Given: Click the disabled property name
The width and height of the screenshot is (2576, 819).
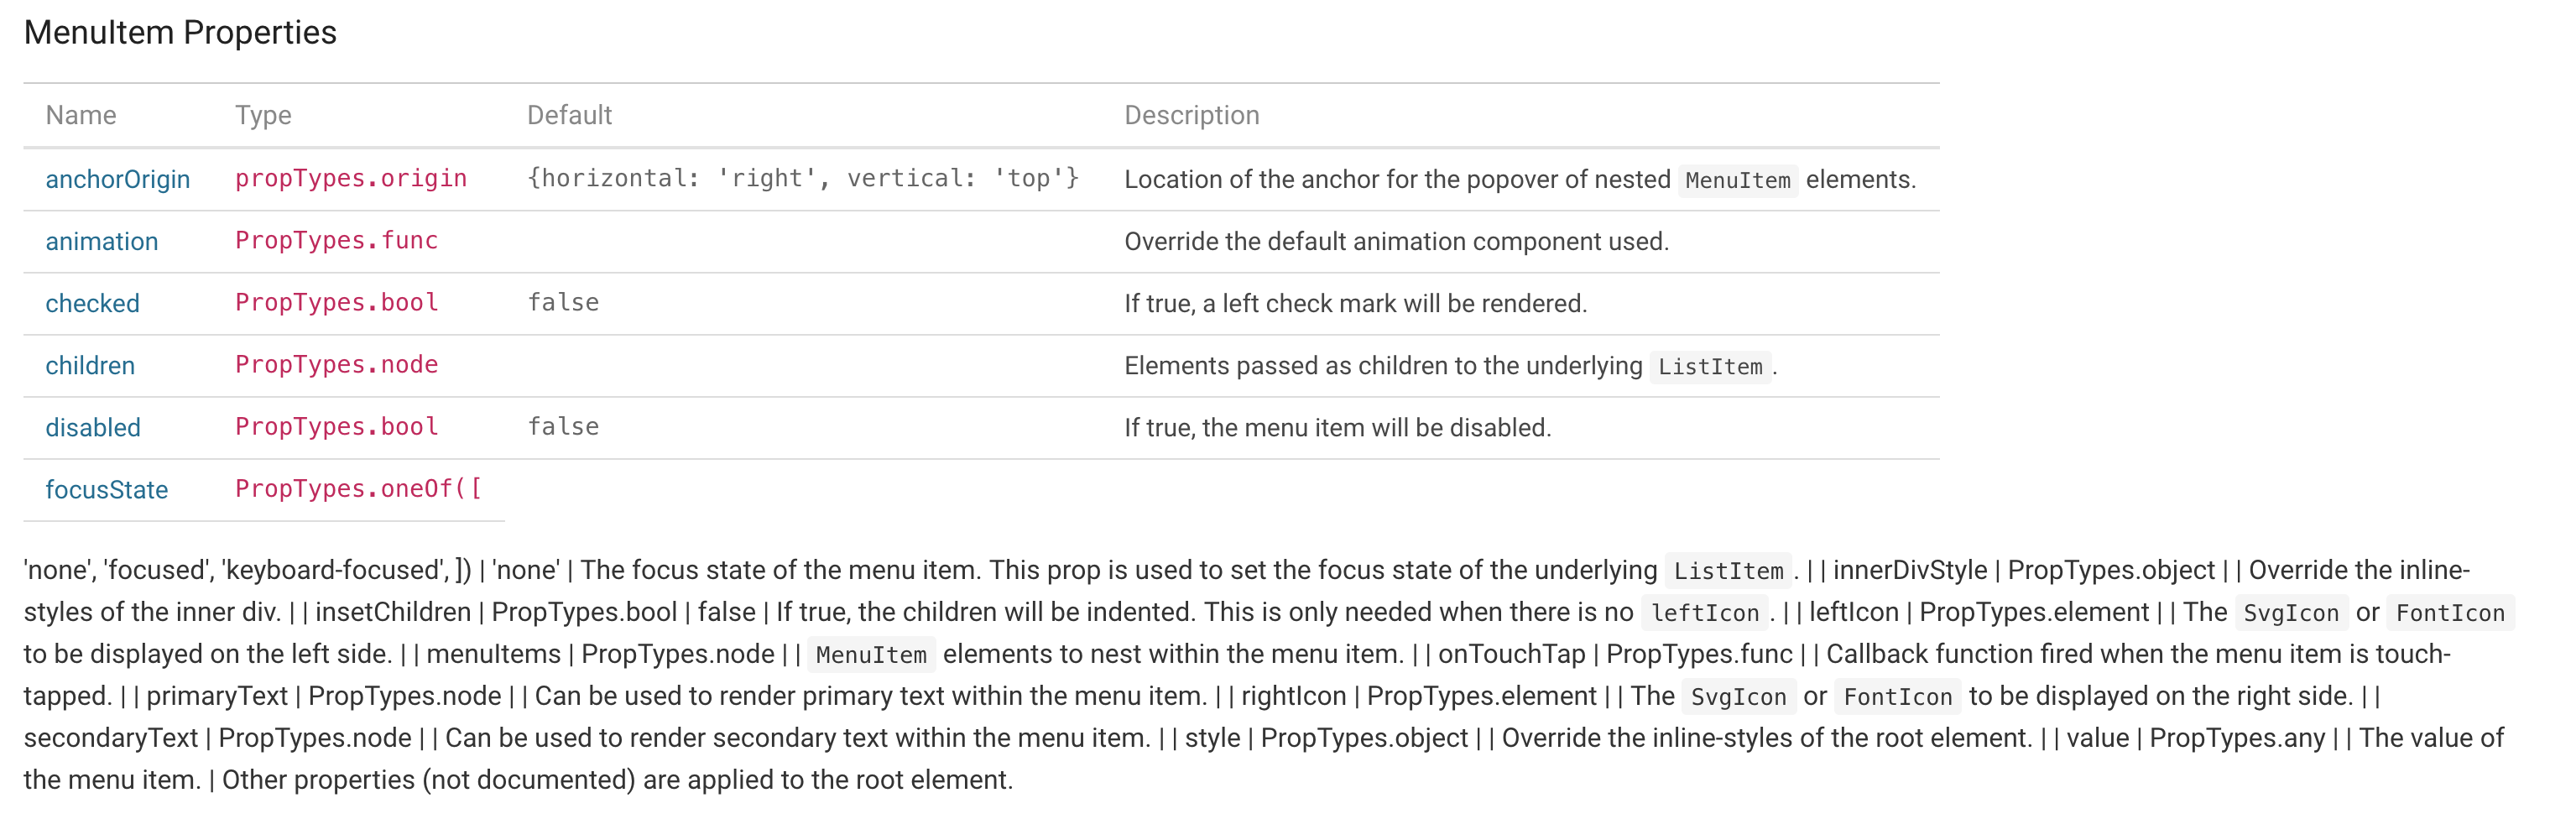Looking at the screenshot, I should pos(93,427).
